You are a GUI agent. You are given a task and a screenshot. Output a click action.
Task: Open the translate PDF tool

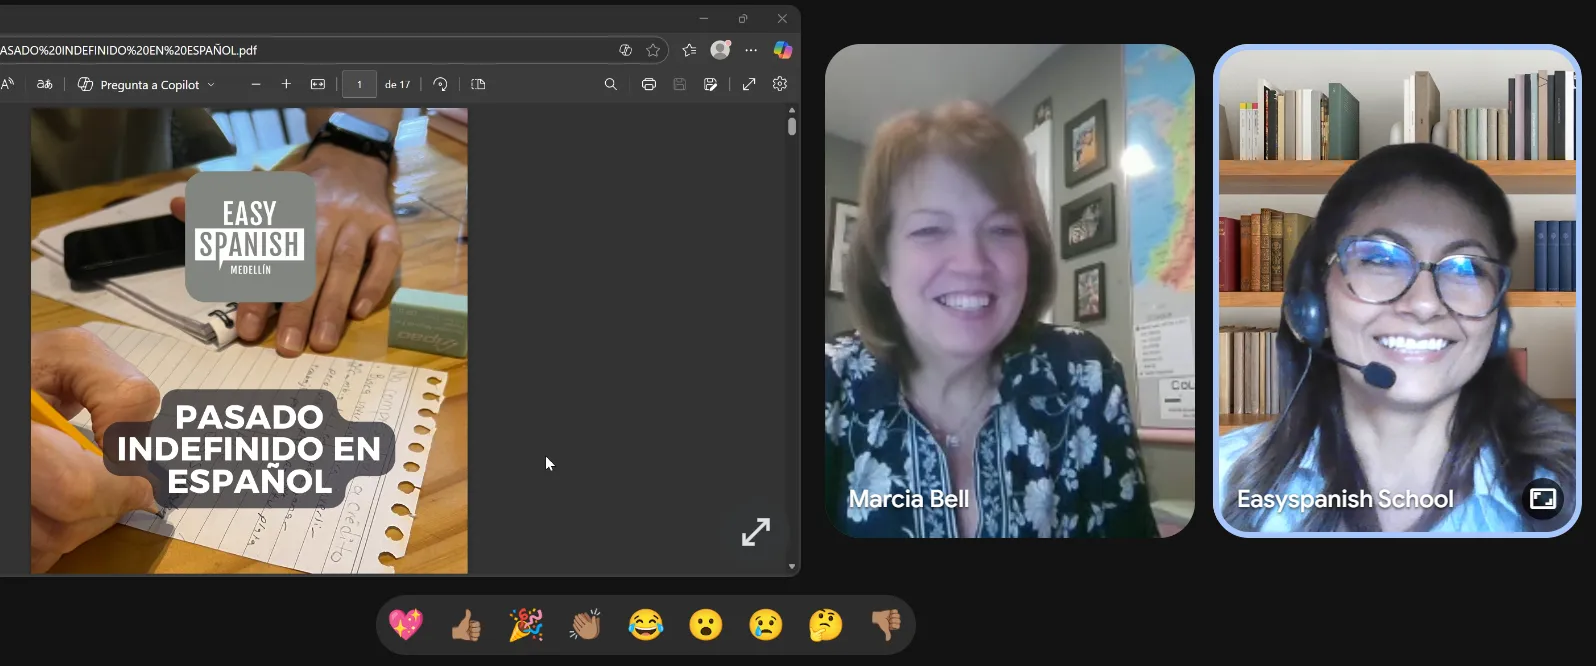click(x=45, y=84)
